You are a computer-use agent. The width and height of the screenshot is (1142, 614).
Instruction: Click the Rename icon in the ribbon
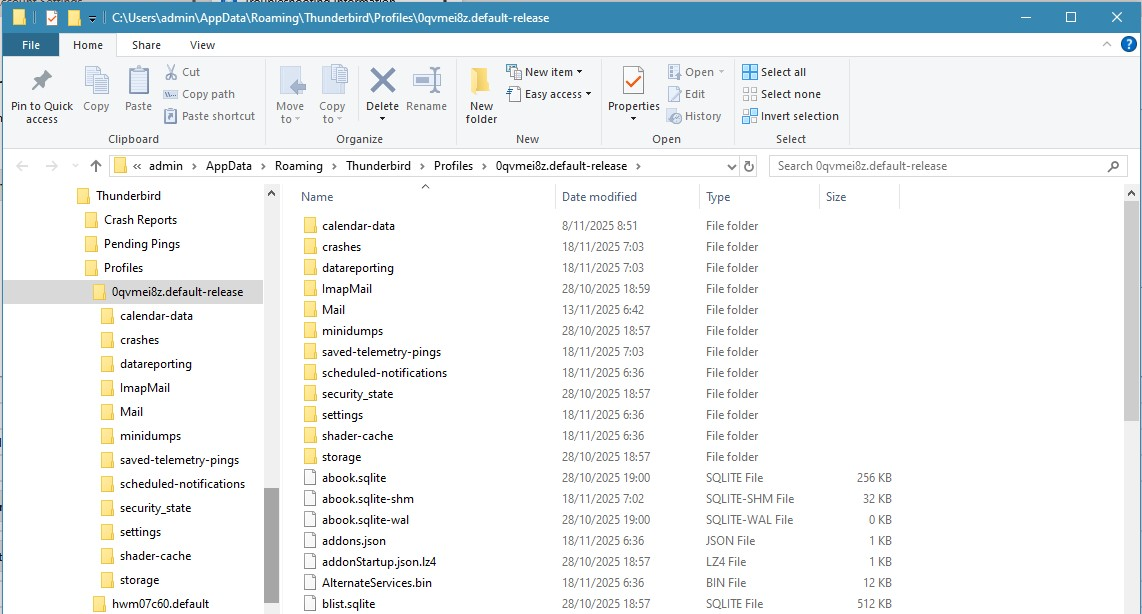427,82
